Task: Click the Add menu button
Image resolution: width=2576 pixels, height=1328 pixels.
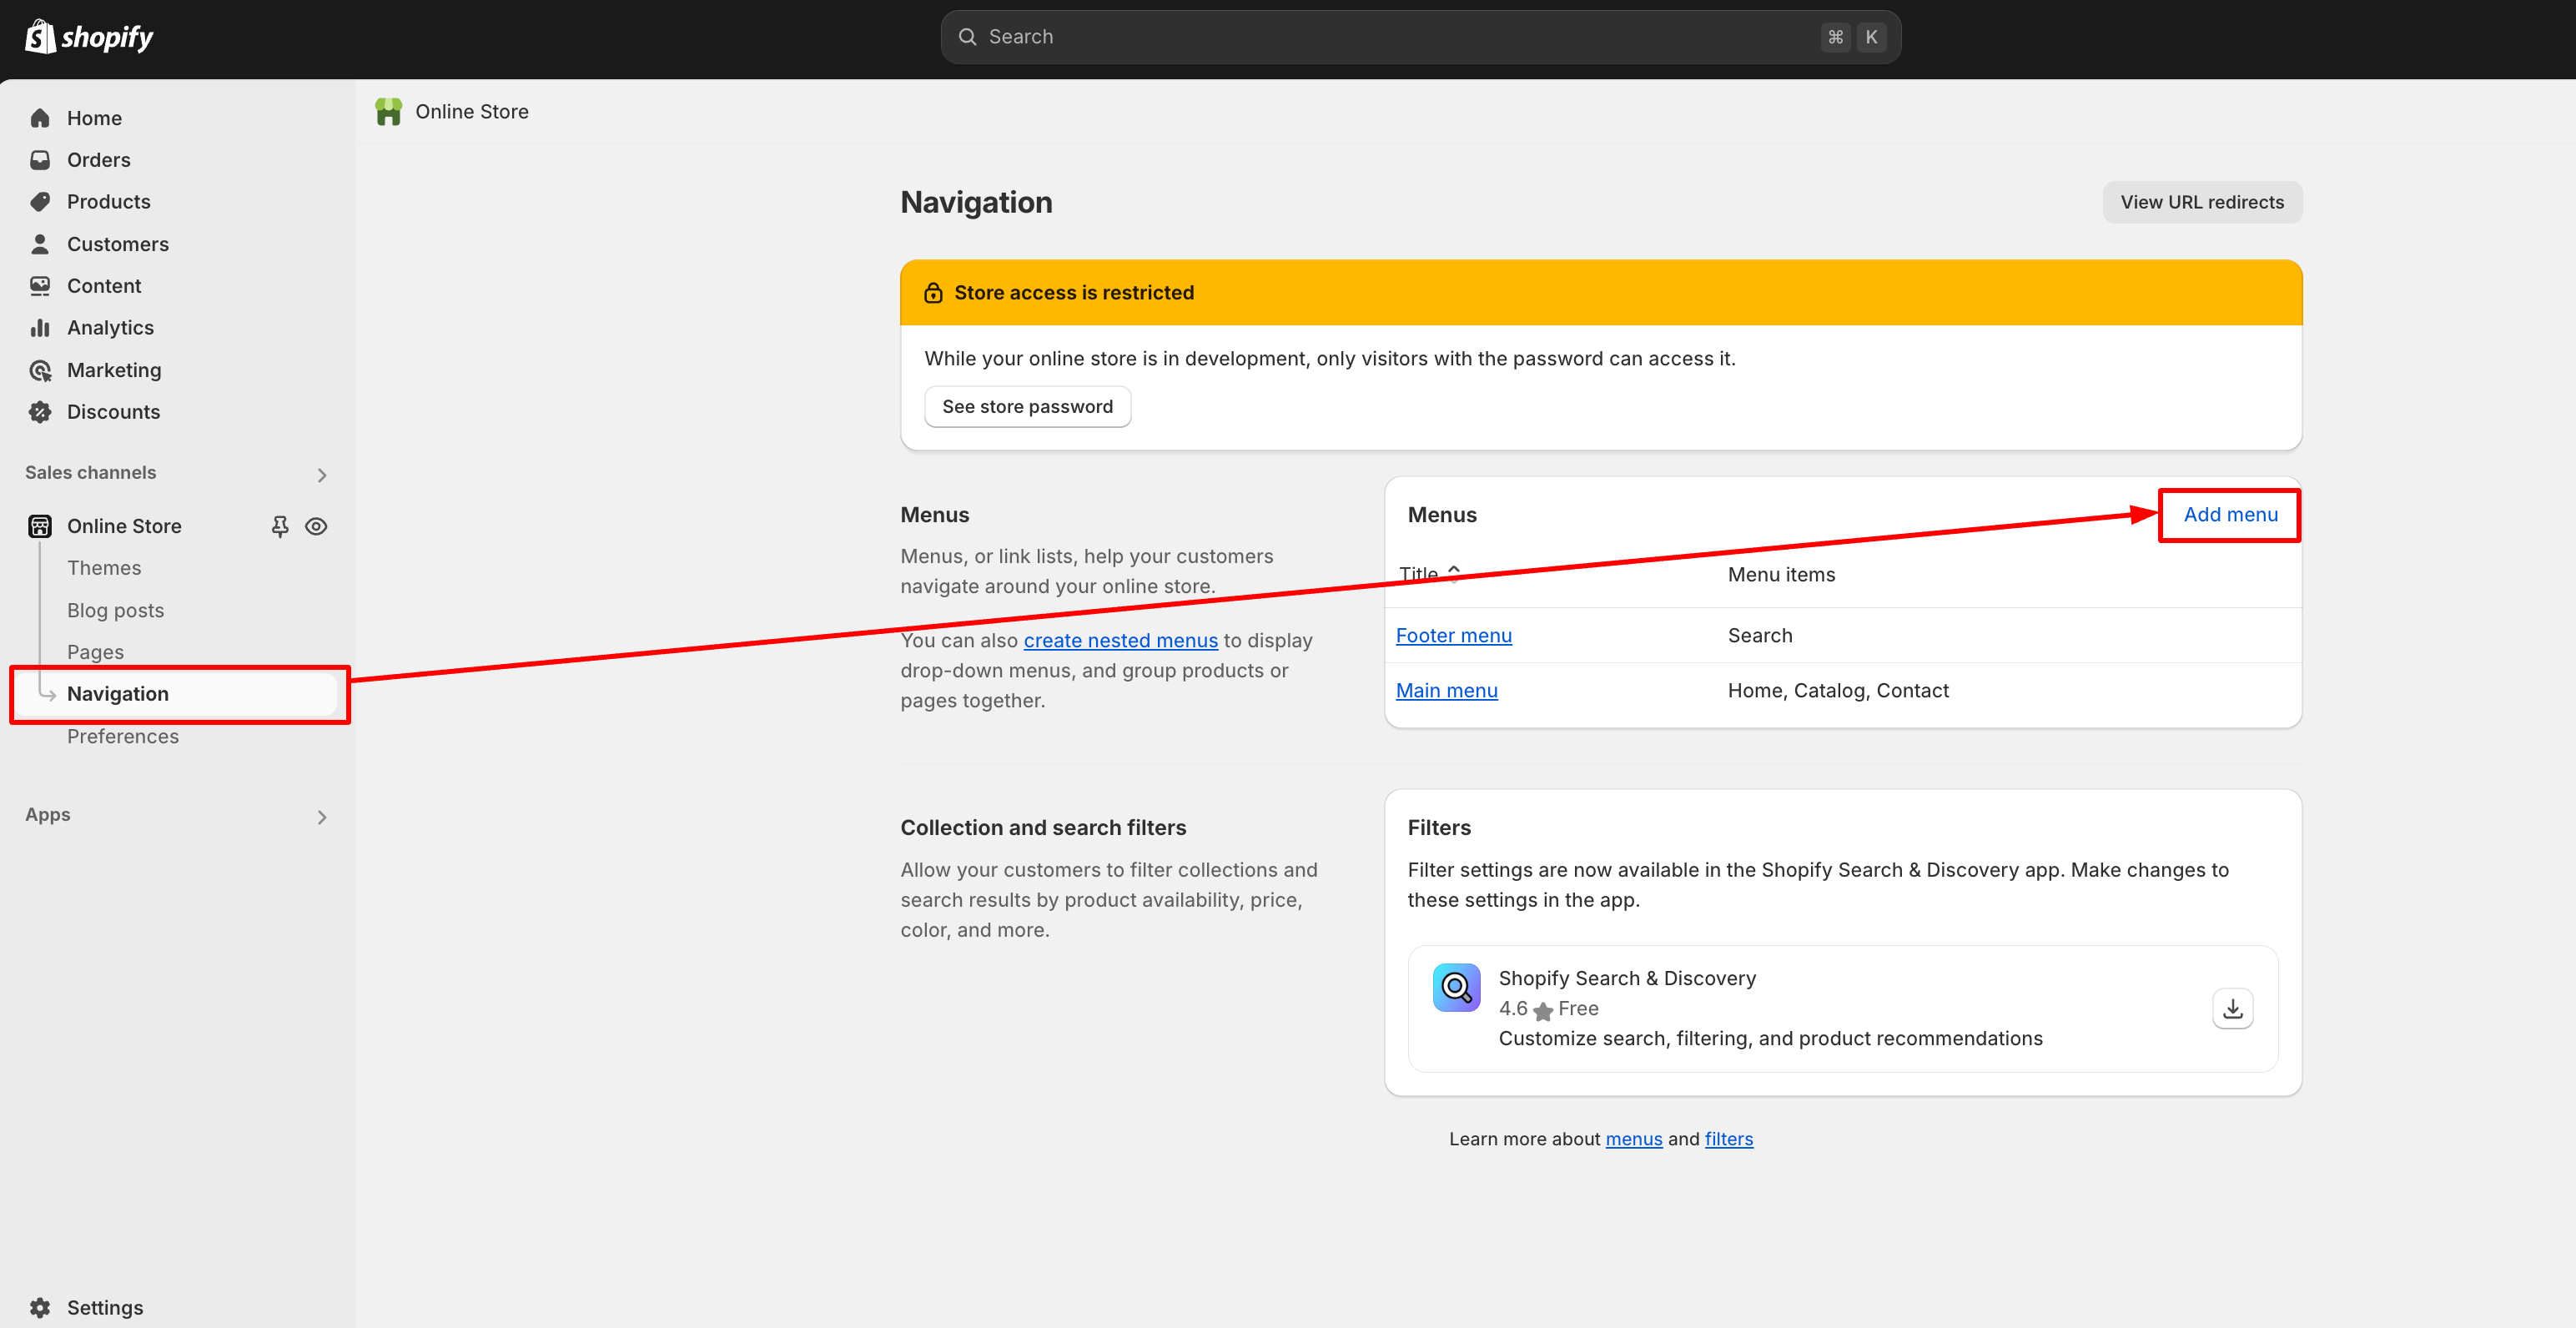Action: (2229, 515)
